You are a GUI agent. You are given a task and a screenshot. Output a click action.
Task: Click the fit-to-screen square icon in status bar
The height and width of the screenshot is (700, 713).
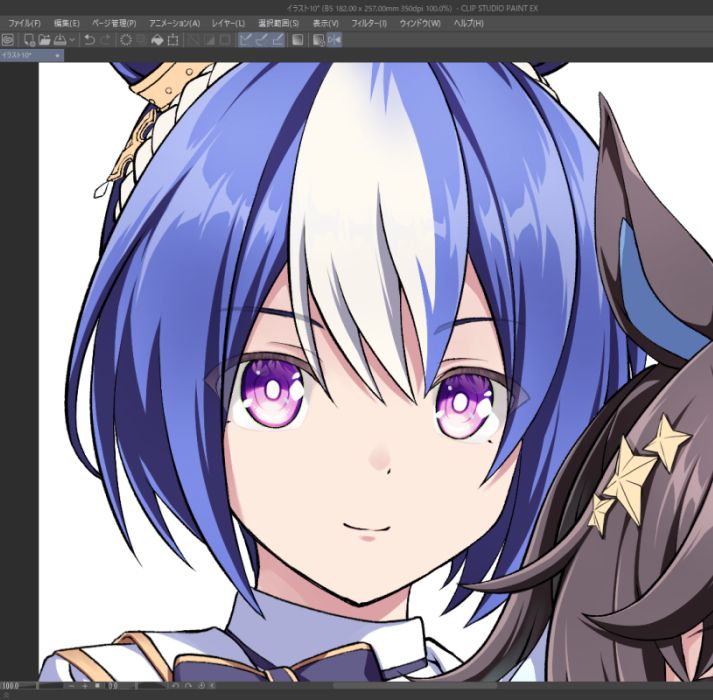(97, 686)
